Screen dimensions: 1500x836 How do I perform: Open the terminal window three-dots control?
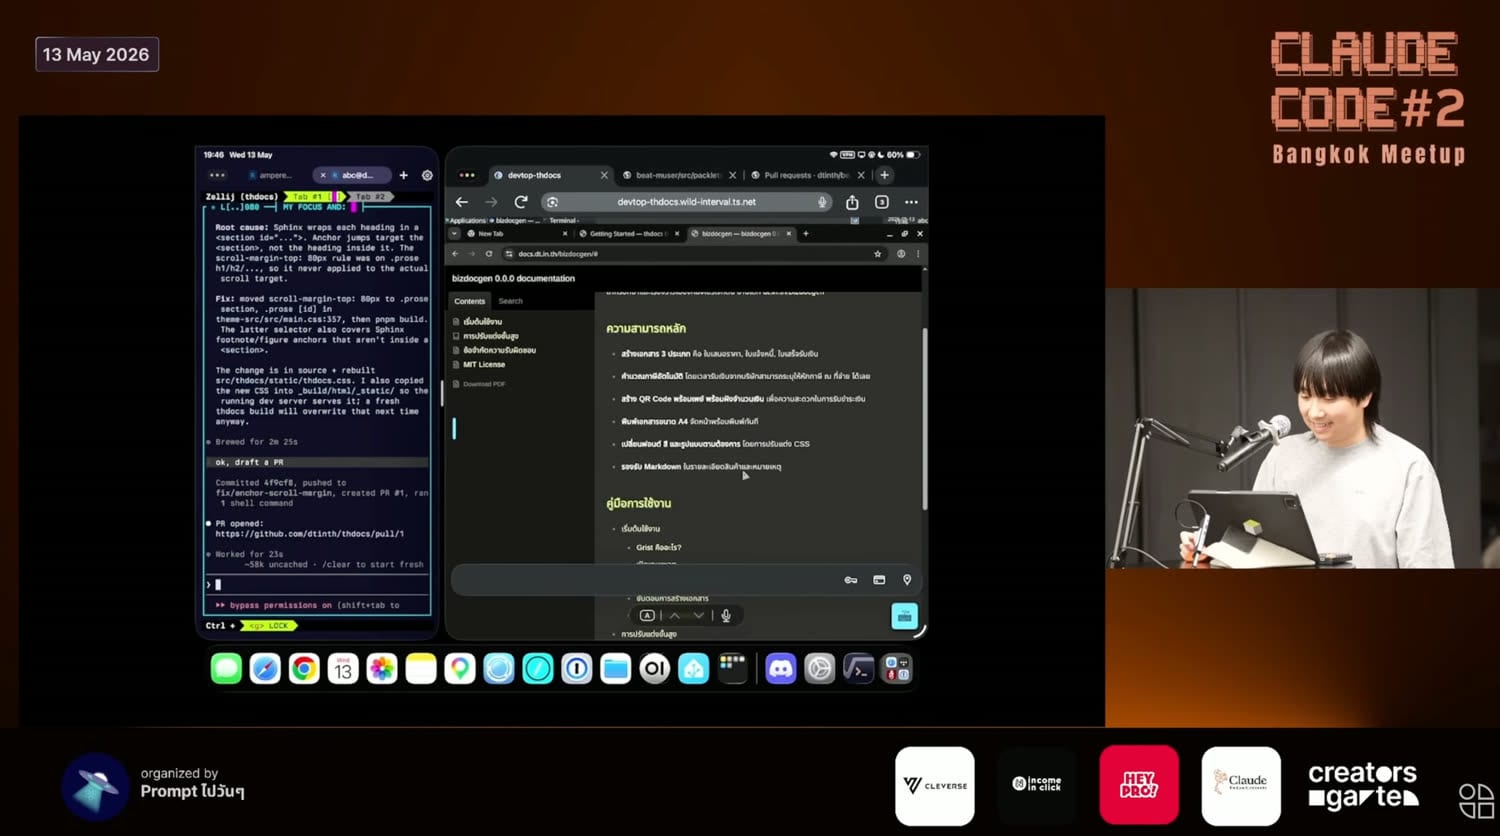coord(217,175)
